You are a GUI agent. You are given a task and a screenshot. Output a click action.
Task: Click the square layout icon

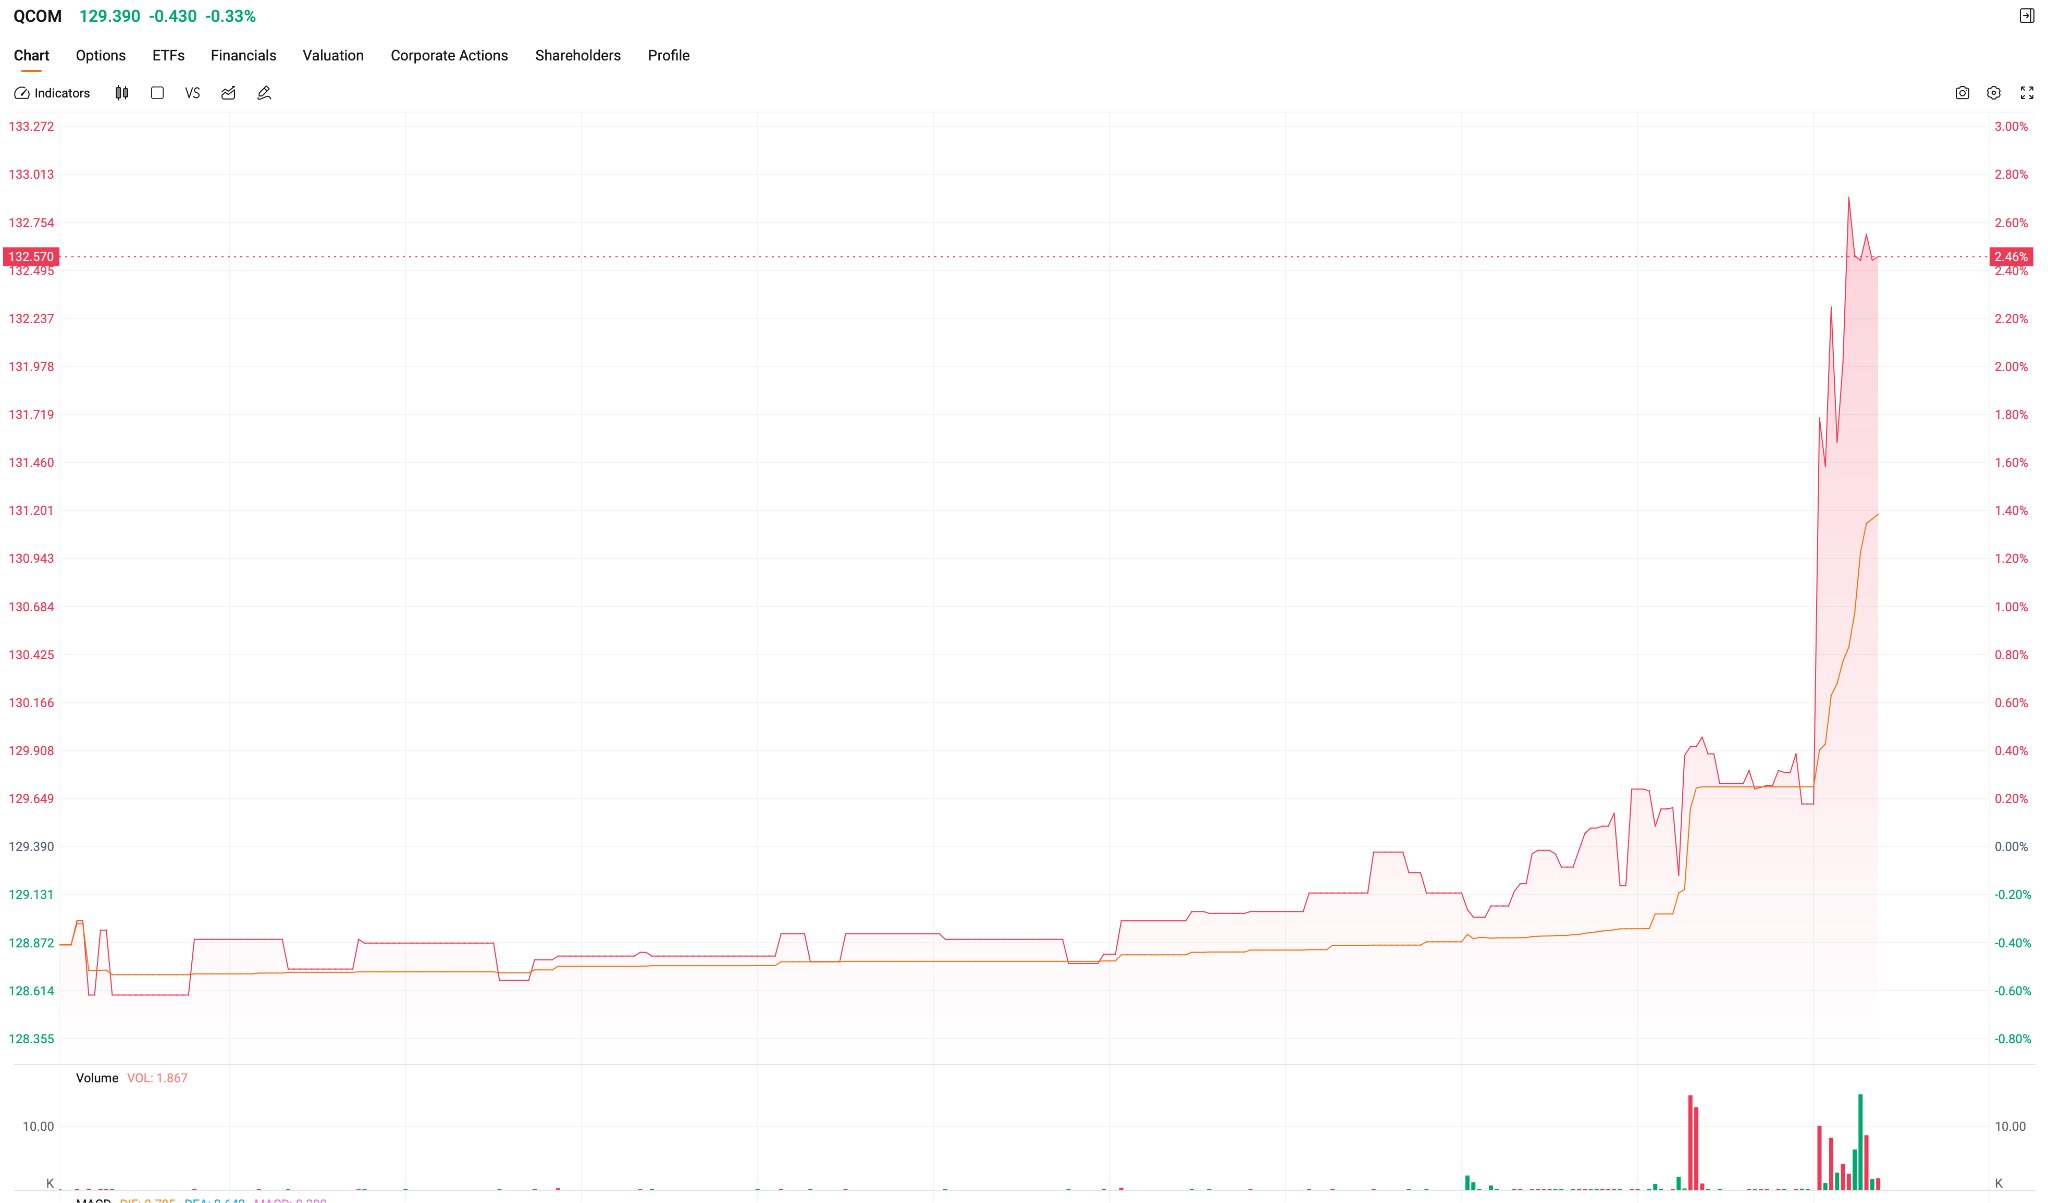click(157, 93)
